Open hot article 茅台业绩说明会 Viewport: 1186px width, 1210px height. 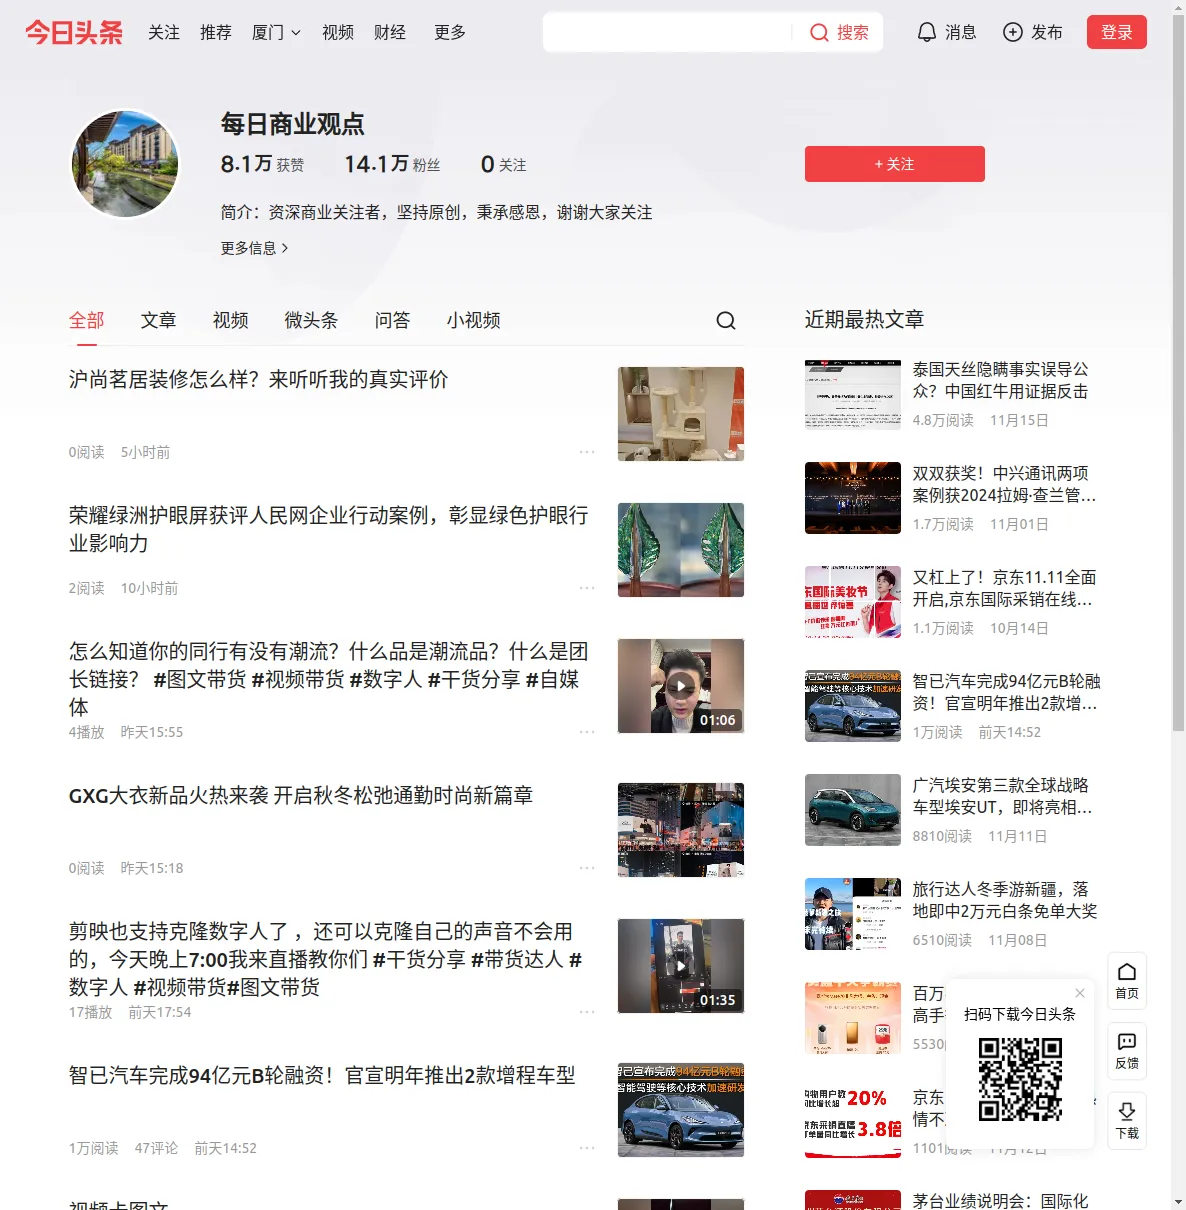pyautogui.click(x=1000, y=1200)
